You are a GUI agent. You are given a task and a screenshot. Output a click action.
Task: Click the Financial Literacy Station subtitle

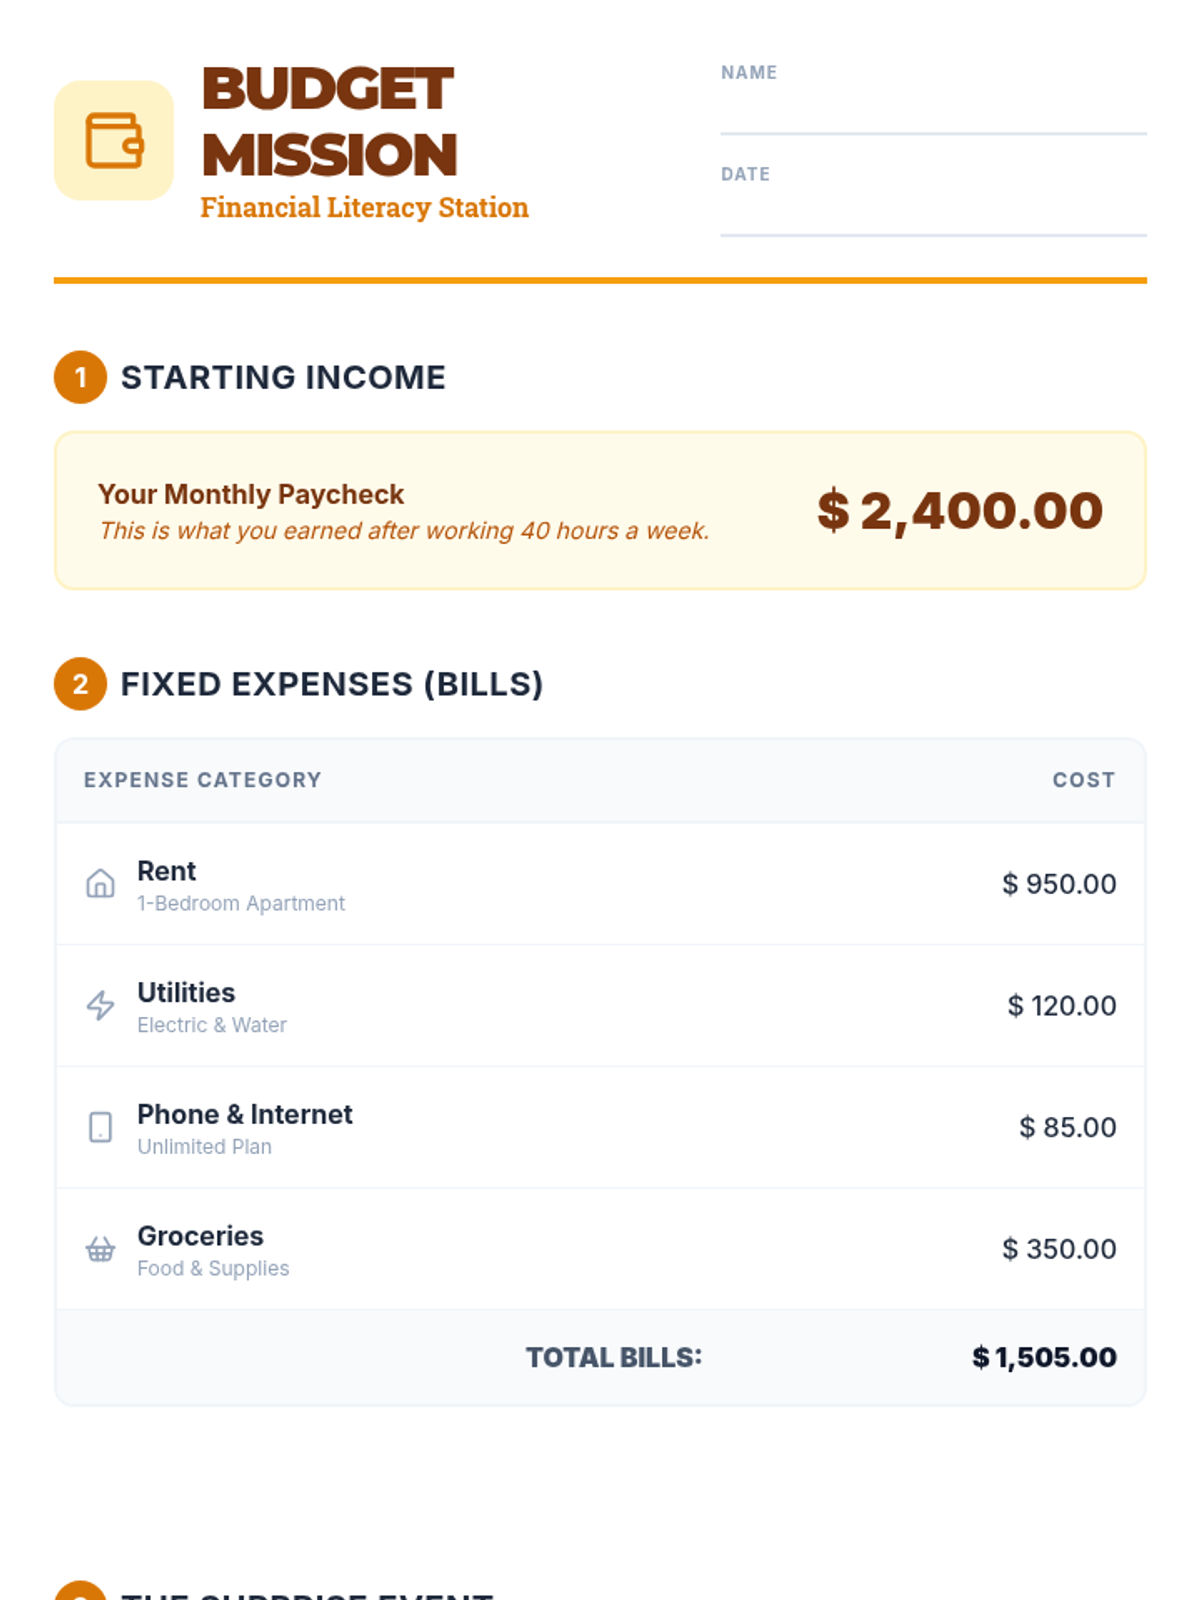(364, 207)
